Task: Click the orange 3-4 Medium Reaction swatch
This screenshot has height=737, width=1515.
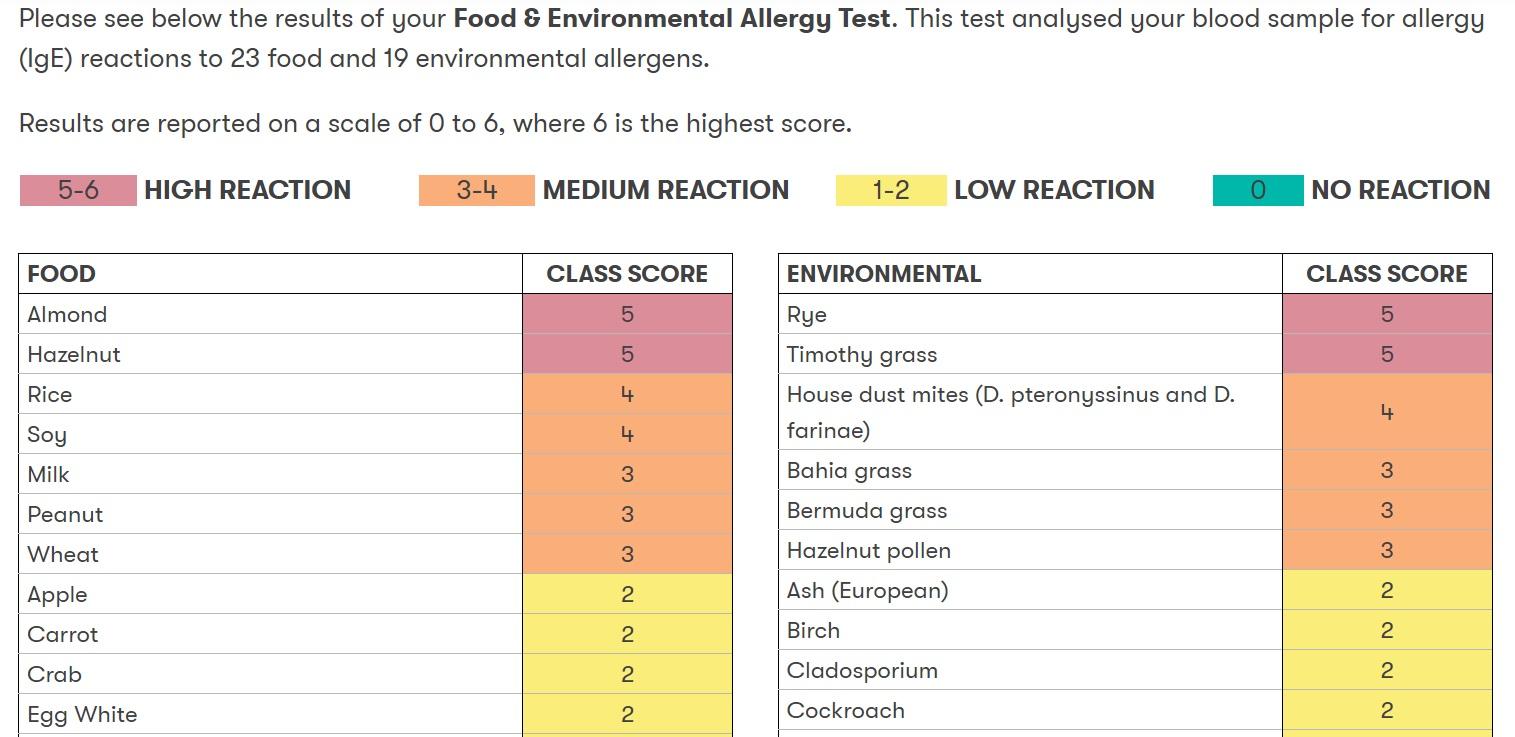Action: 477,190
